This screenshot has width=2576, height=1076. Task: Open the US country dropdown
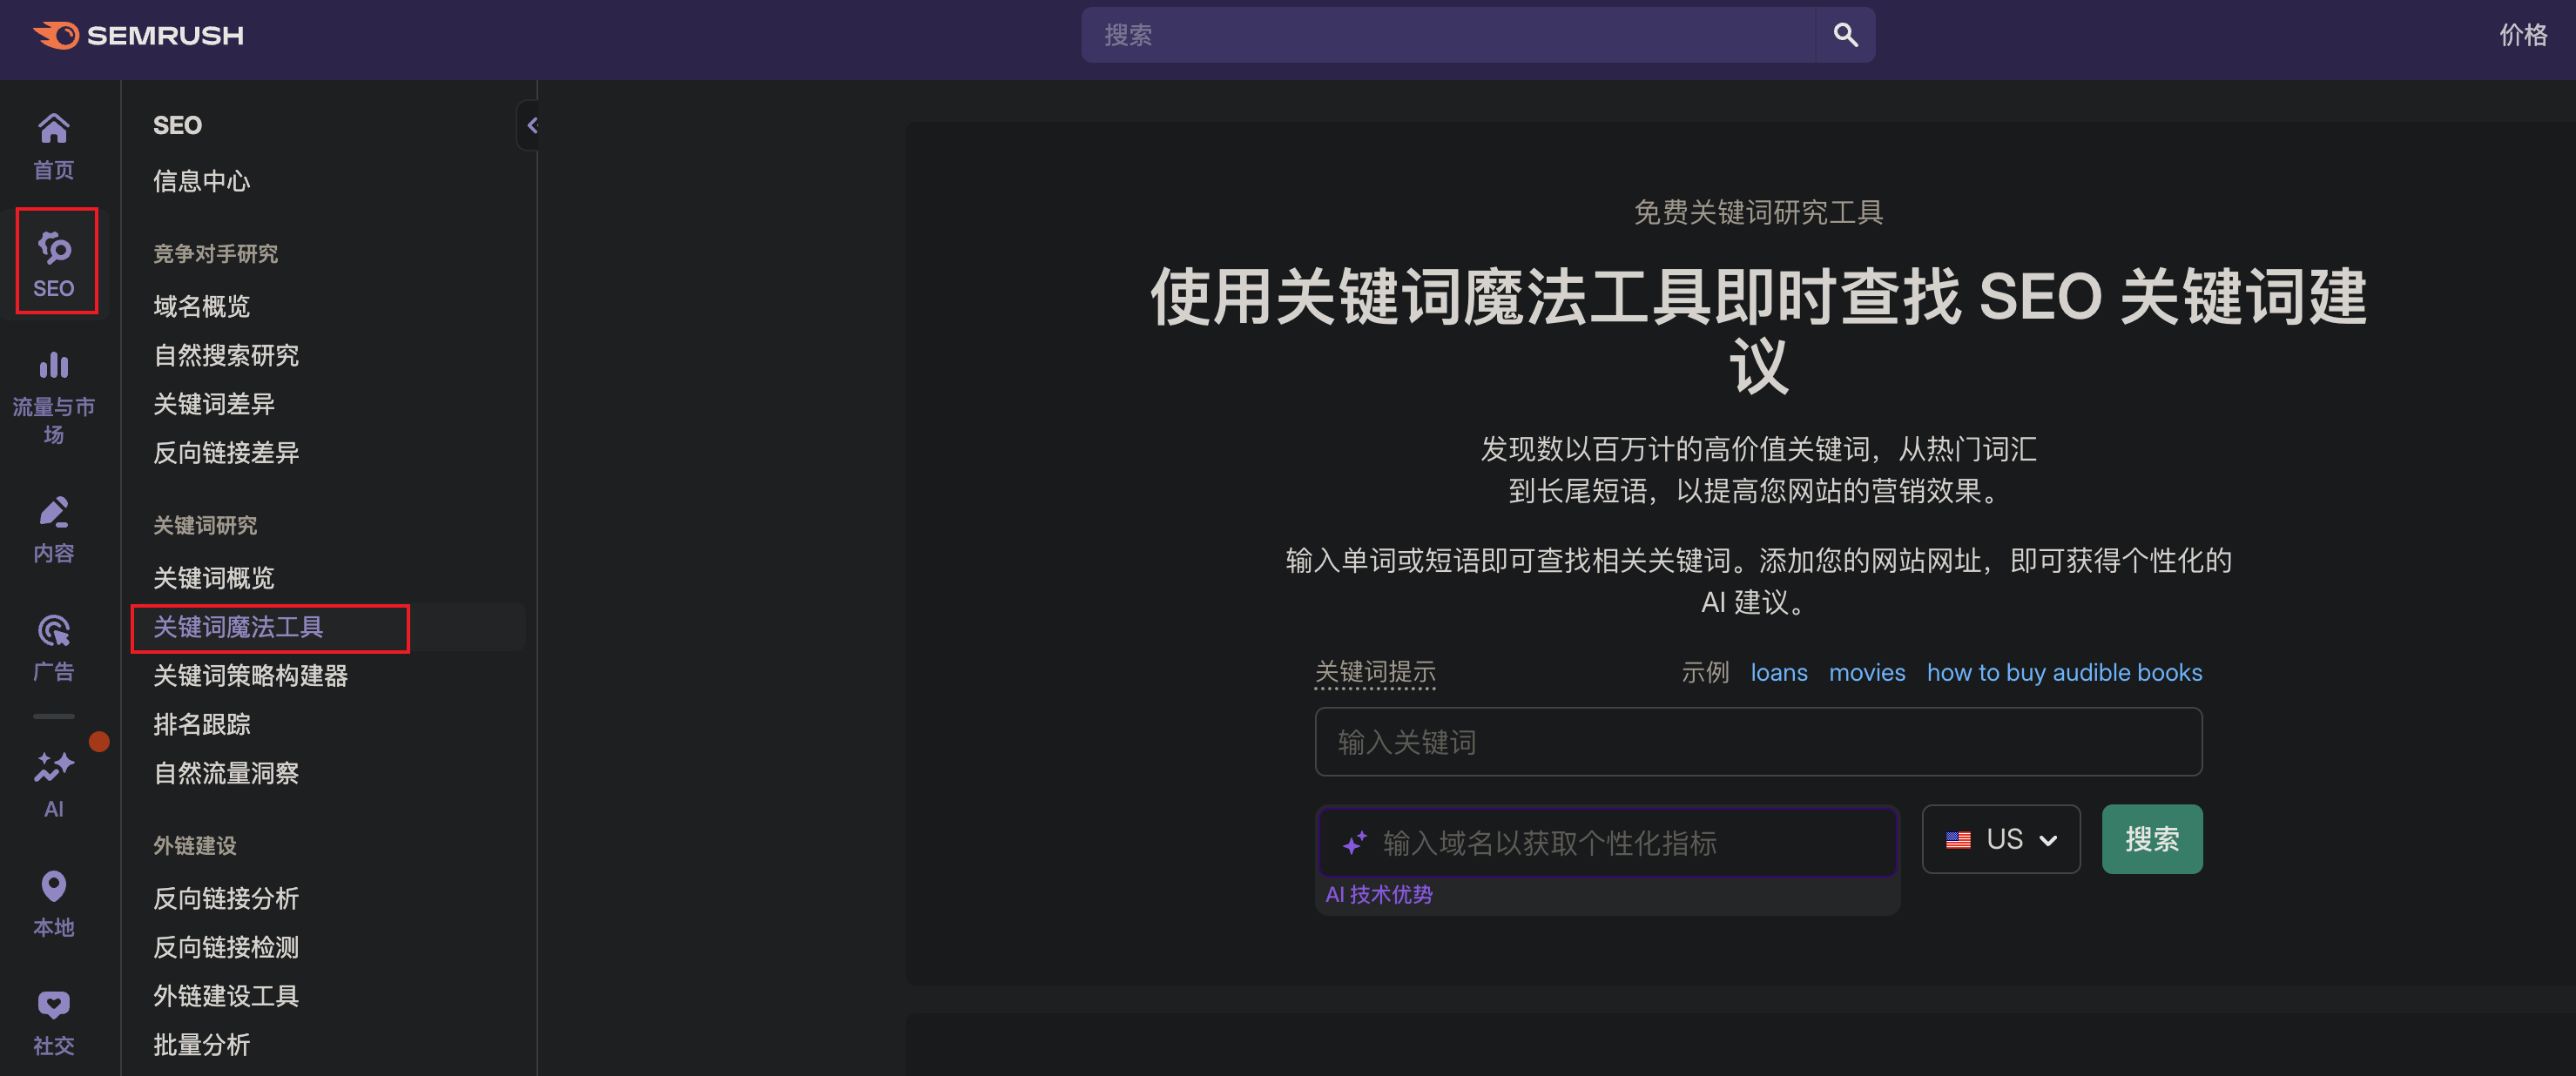coord(2000,839)
